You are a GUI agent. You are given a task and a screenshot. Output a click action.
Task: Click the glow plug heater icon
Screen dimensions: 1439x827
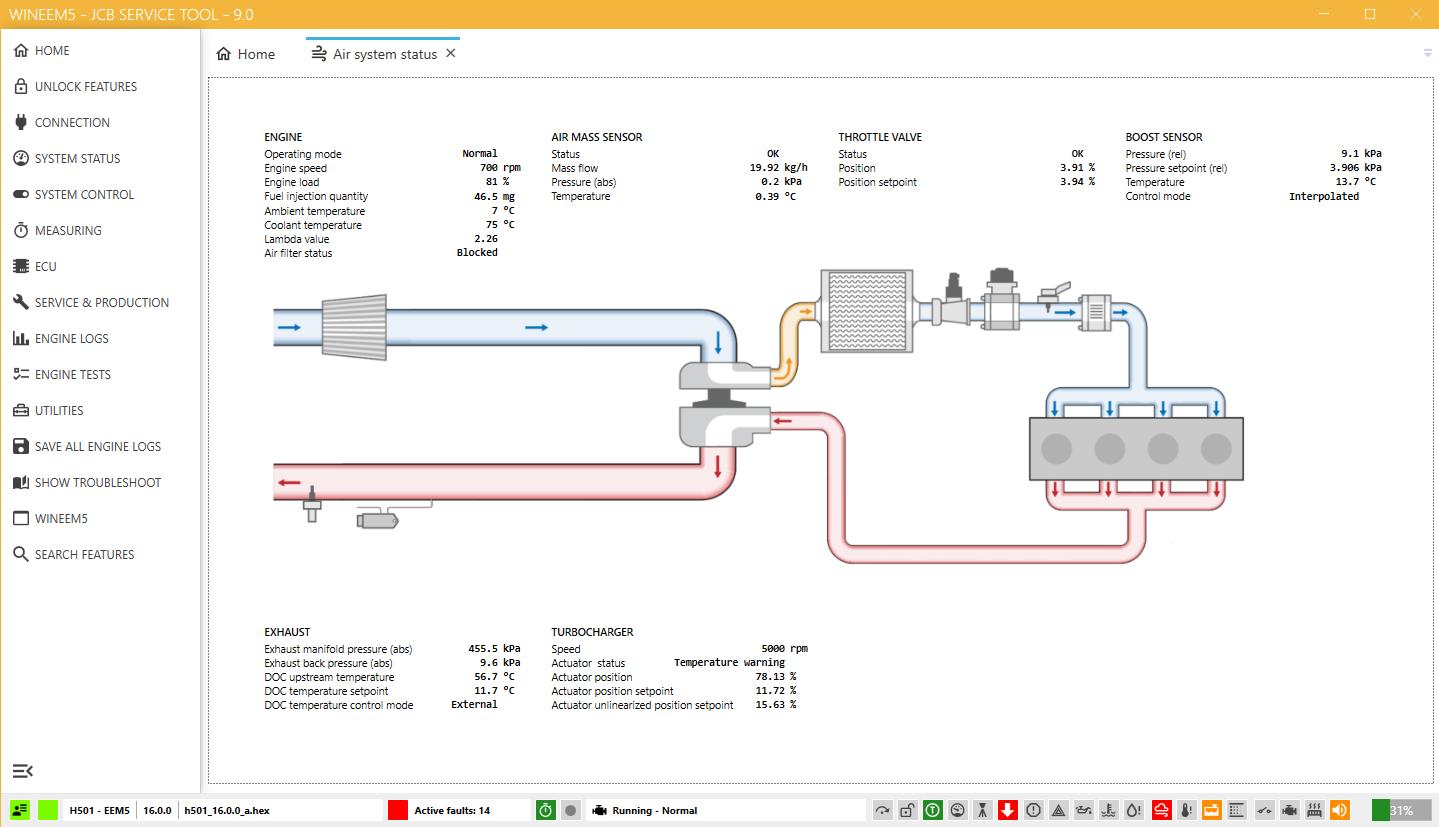click(x=1314, y=810)
